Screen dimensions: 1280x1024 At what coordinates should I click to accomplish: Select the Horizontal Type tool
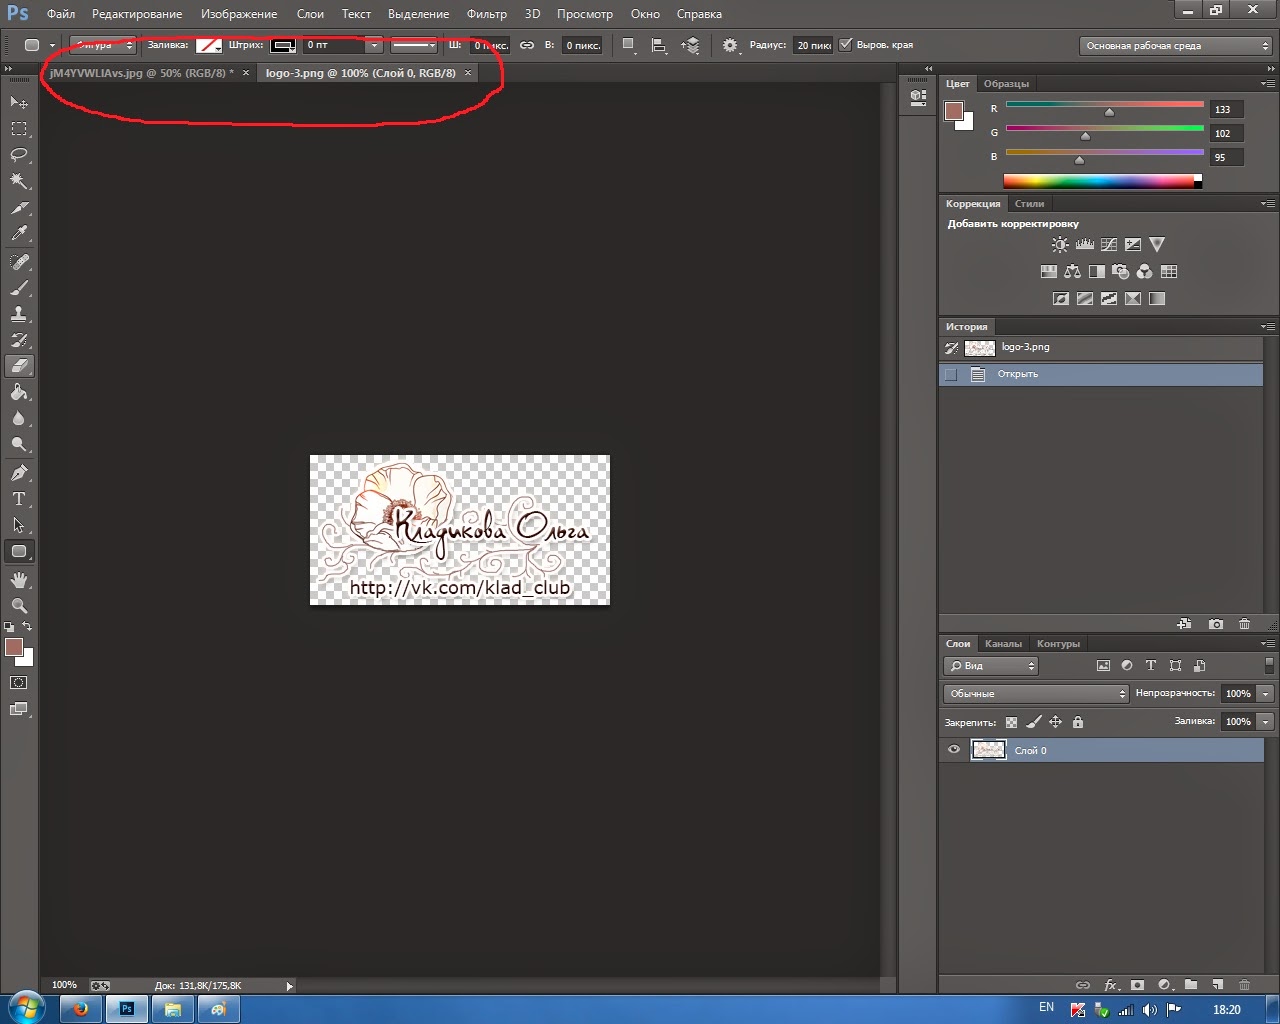(18, 499)
